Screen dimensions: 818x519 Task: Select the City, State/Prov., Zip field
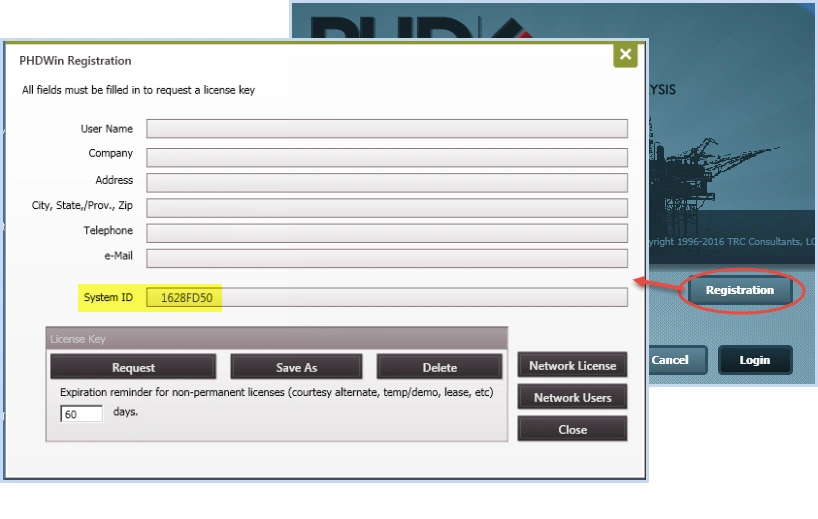[x=386, y=208]
